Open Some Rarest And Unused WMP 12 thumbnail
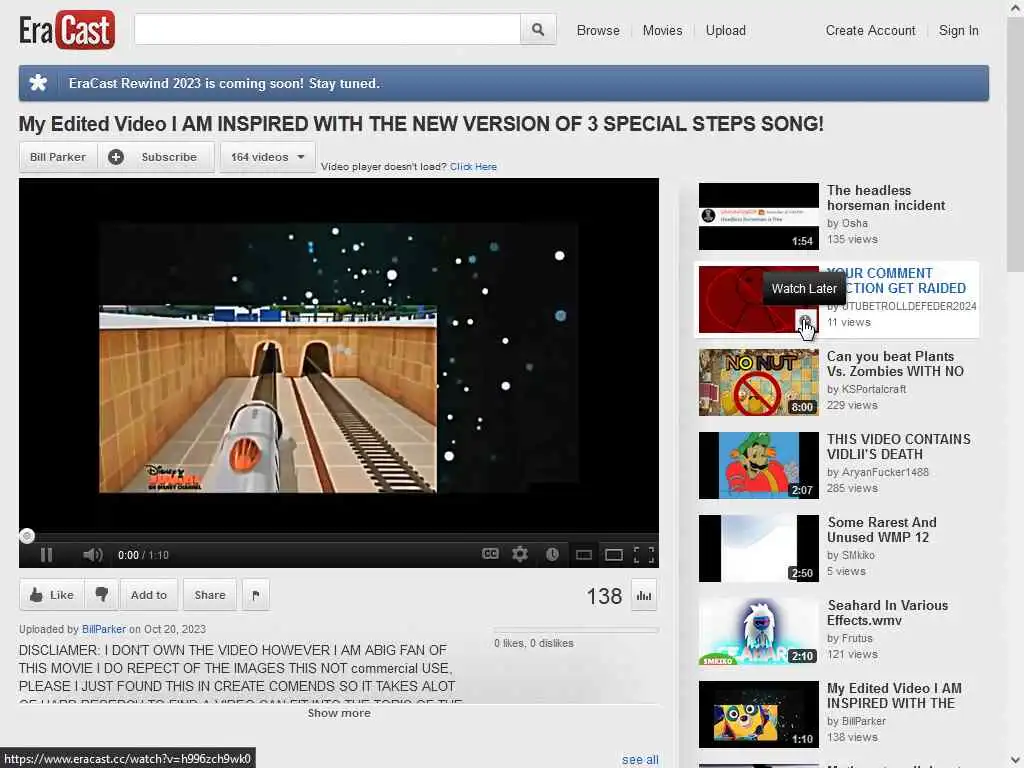Screen dimensions: 1024x768 [758, 548]
